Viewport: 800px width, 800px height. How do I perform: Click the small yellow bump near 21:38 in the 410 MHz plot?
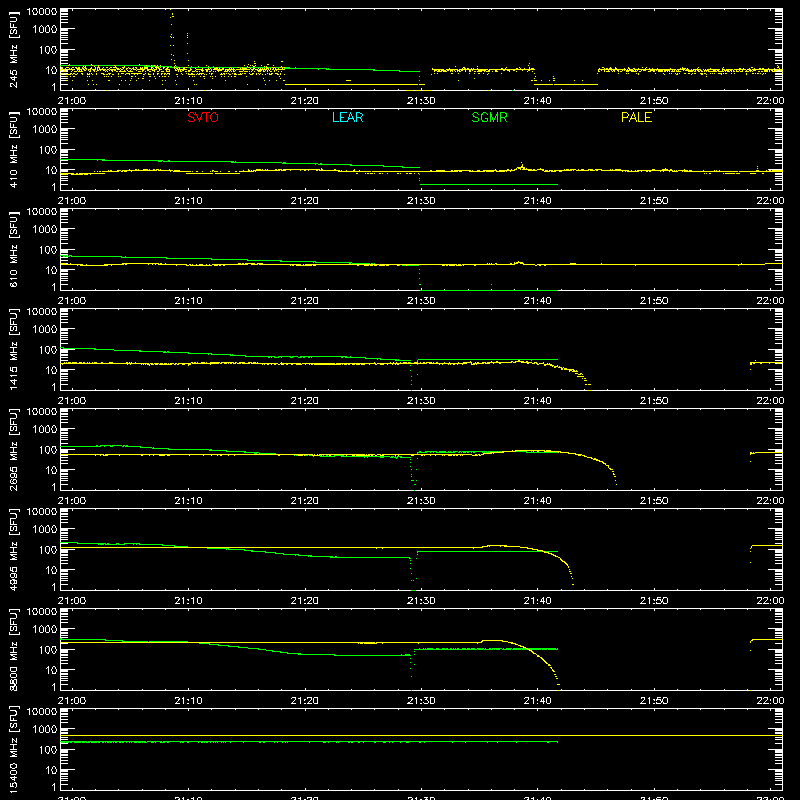coord(521,166)
